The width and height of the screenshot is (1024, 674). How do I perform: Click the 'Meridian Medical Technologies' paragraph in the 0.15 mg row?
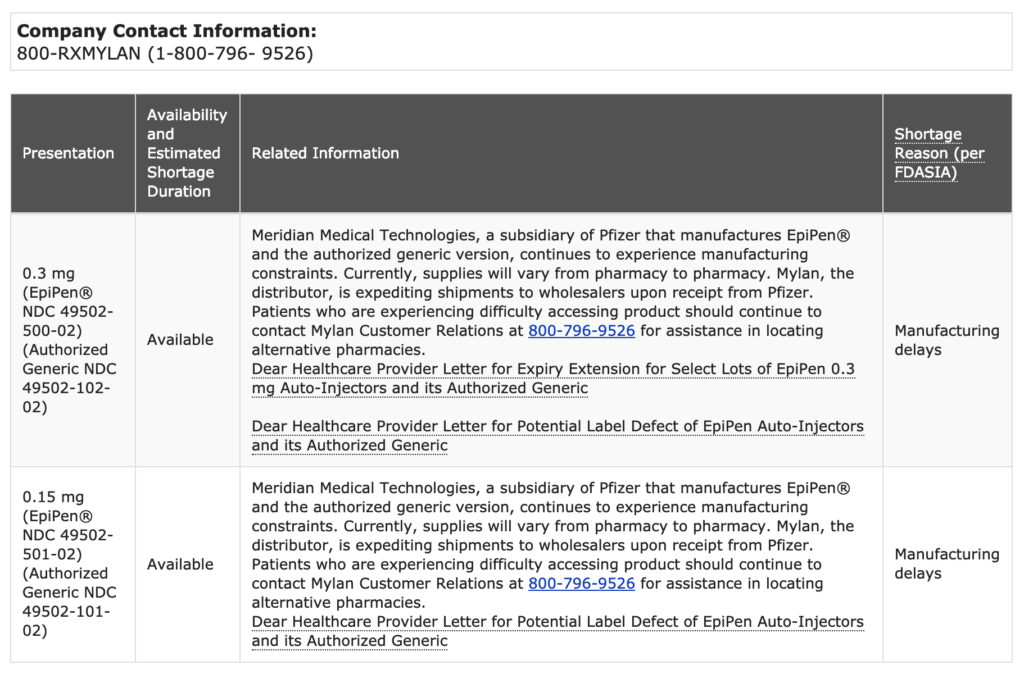coord(552,545)
